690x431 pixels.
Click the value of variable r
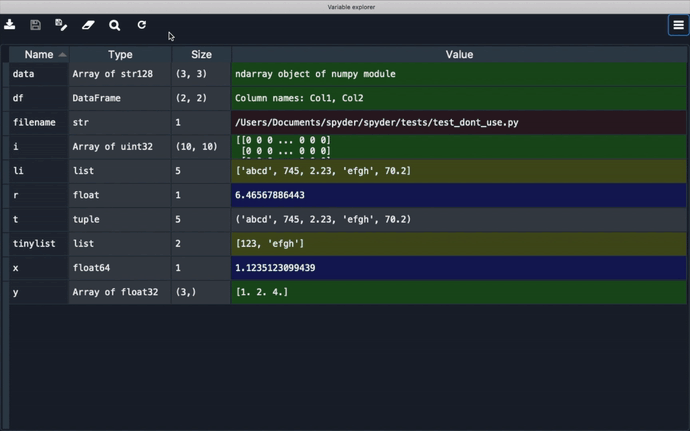(459, 195)
